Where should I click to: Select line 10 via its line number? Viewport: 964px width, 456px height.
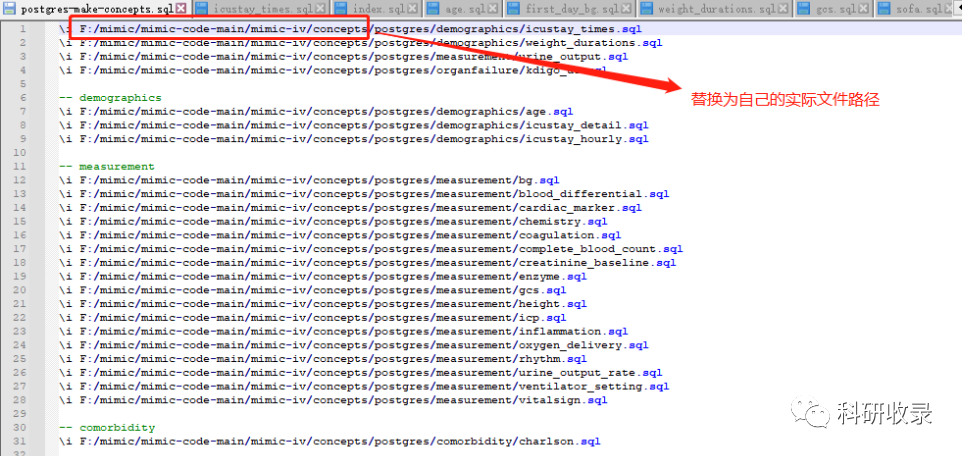tap(20, 153)
